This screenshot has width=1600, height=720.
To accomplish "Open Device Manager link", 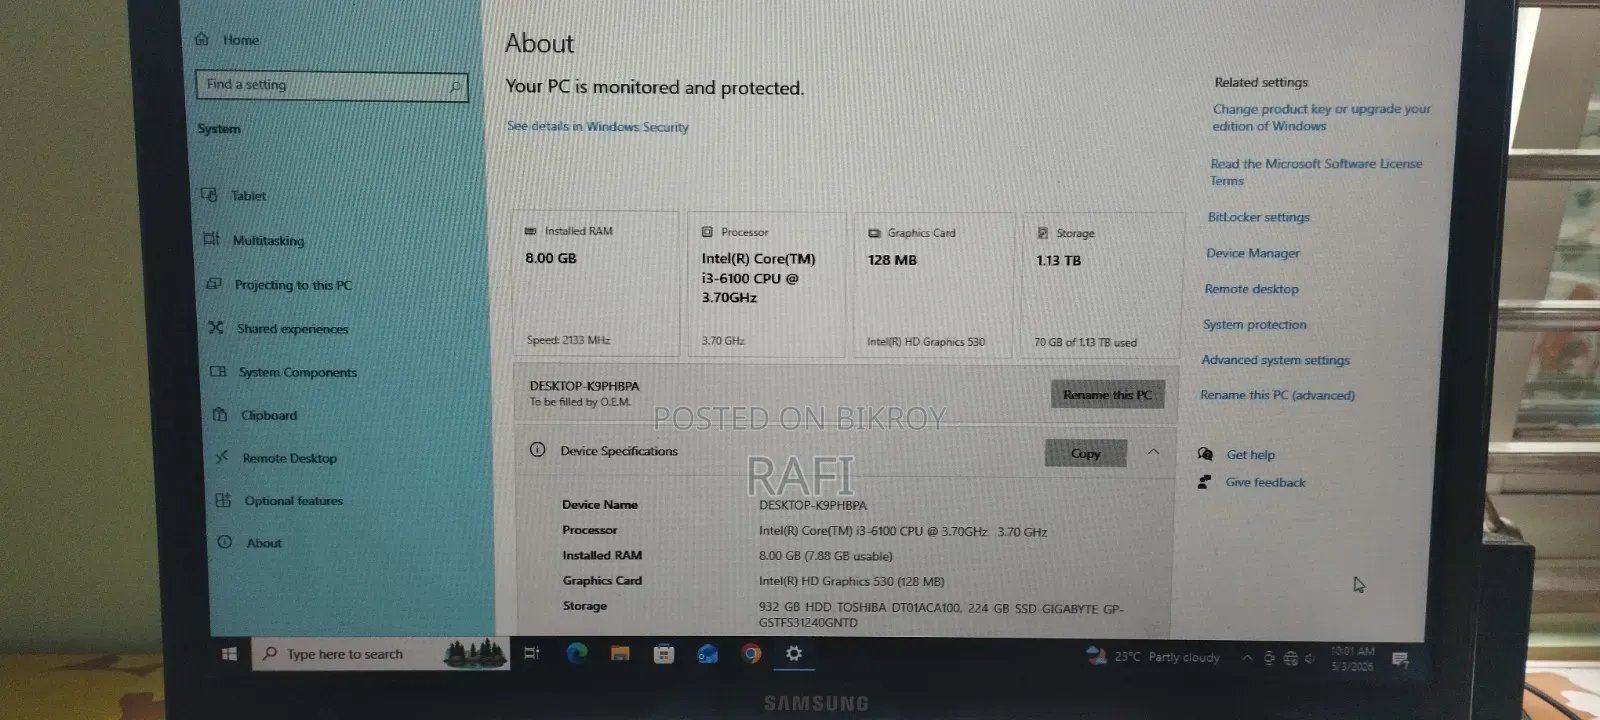I will (1253, 253).
